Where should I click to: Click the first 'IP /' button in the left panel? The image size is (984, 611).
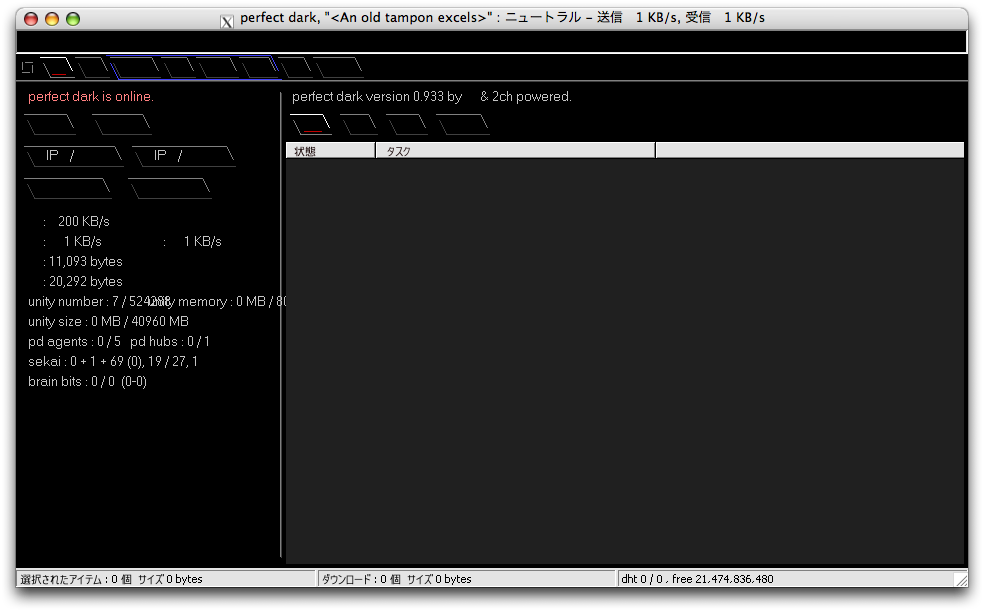coord(73,156)
